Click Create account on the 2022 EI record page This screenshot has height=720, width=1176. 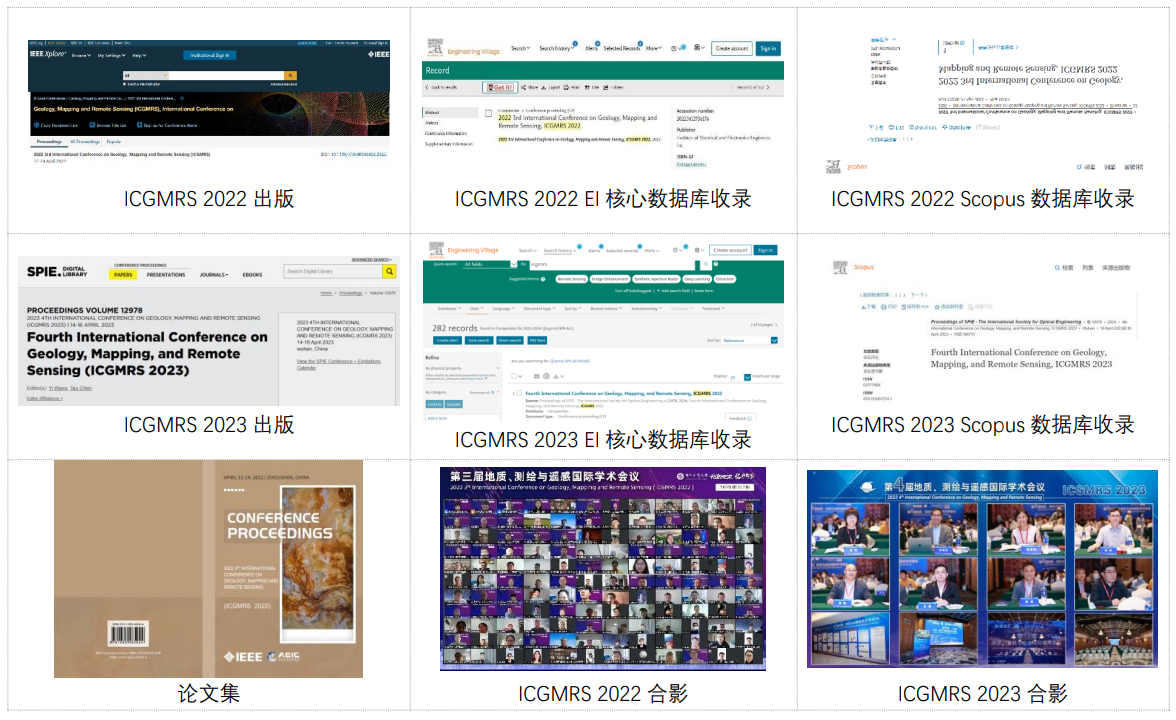[x=731, y=48]
